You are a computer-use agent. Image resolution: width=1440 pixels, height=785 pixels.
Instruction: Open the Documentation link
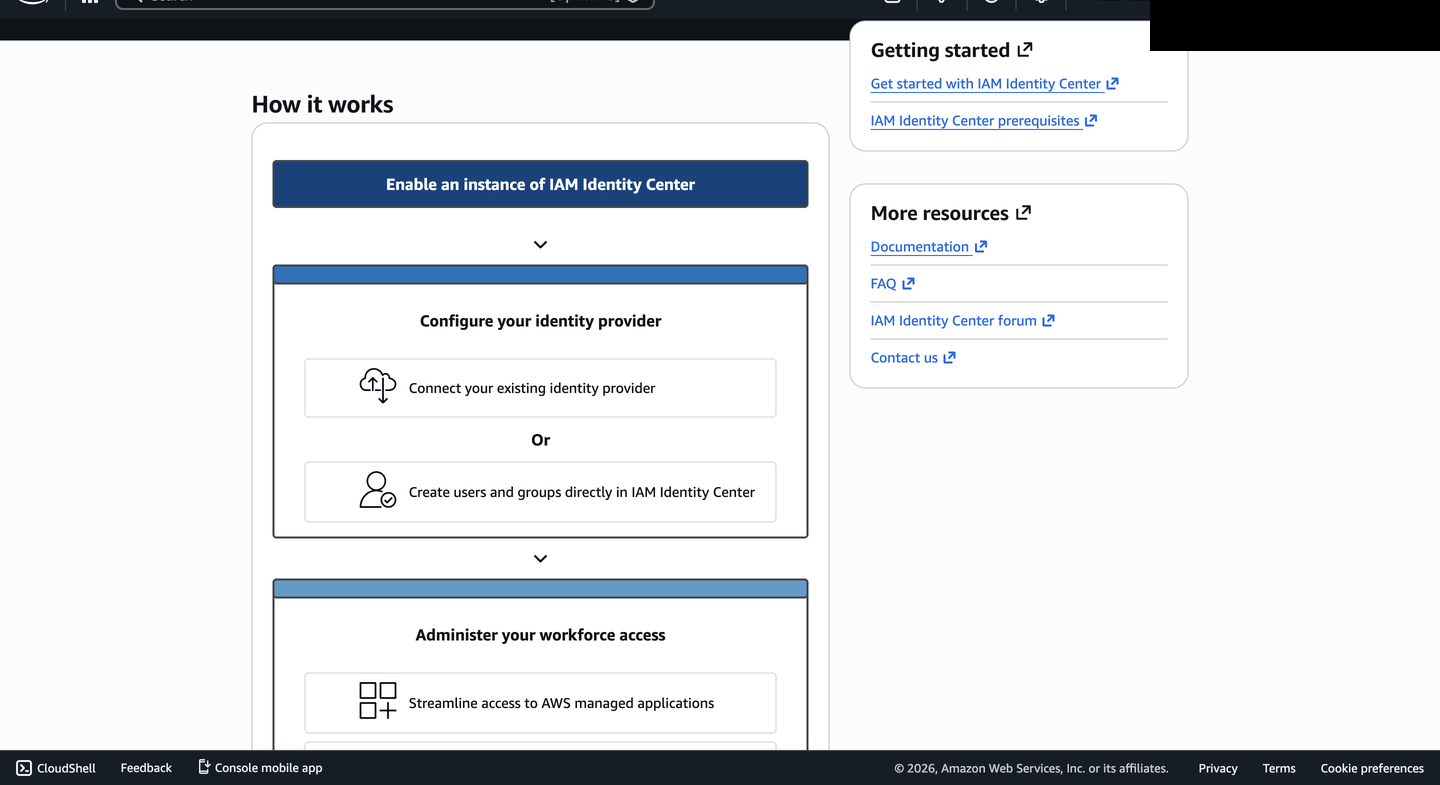[x=929, y=247]
